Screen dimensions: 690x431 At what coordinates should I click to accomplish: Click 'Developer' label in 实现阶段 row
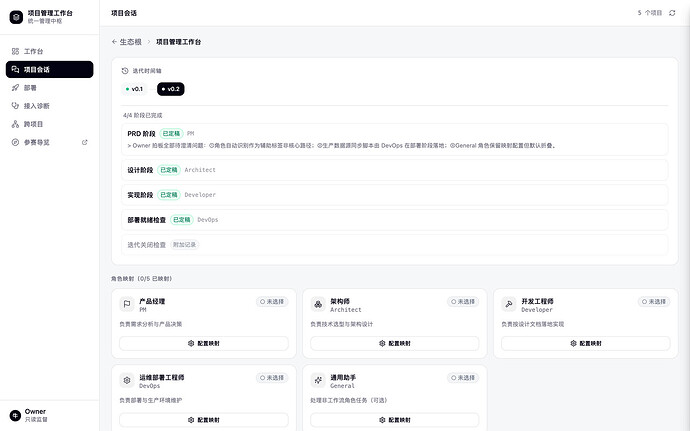point(200,195)
